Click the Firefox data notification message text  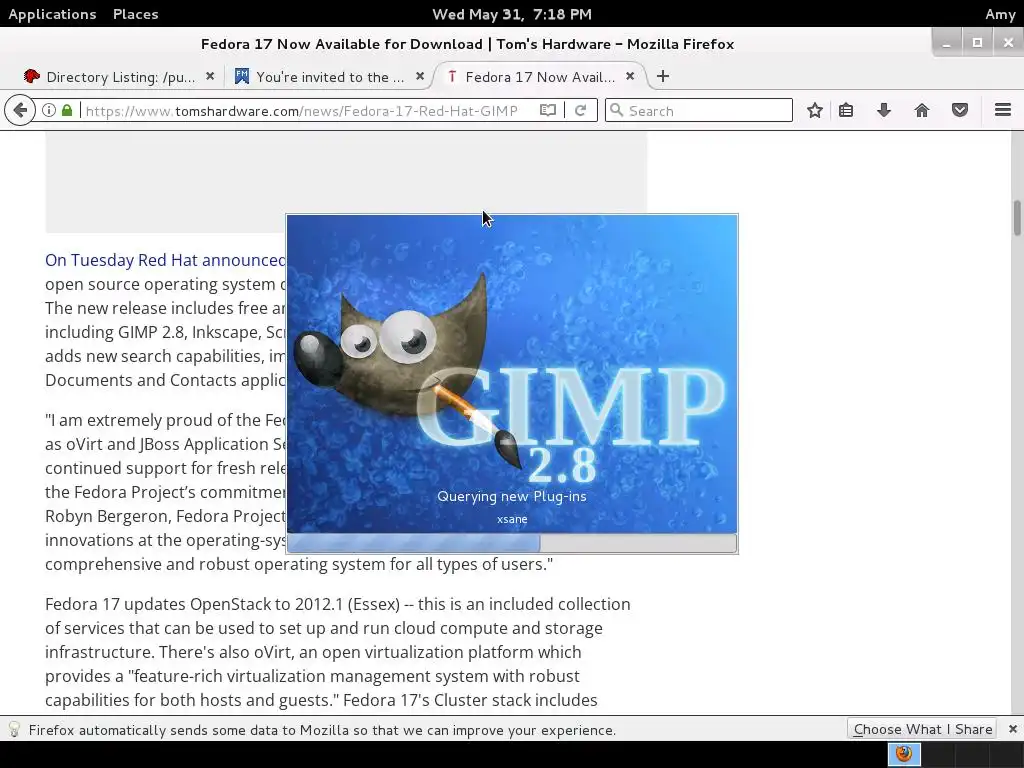point(323,729)
